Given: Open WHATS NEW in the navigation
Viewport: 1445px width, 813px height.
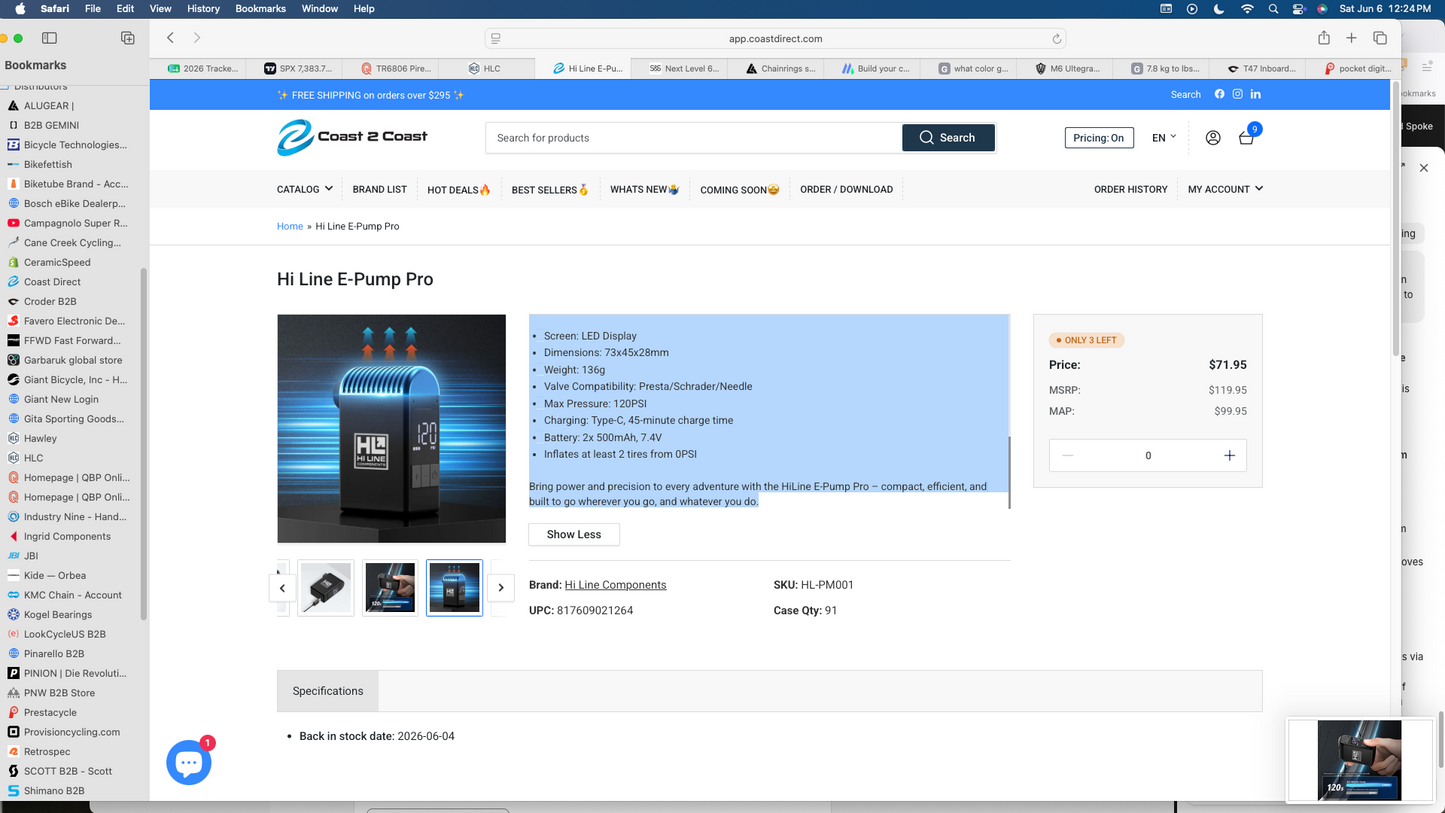Looking at the screenshot, I should (645, 189).
